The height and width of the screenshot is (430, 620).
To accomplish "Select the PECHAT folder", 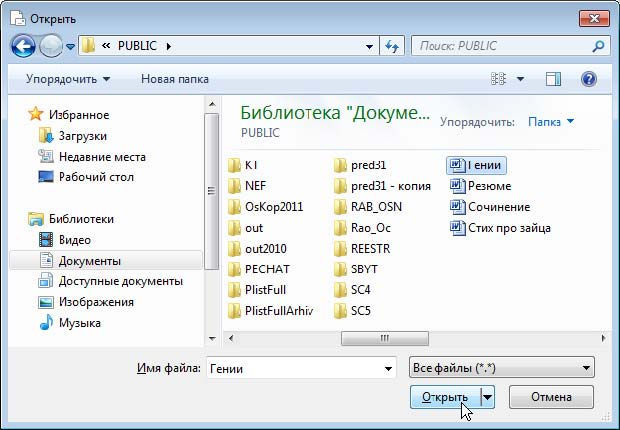I will [x=259, y=269].
